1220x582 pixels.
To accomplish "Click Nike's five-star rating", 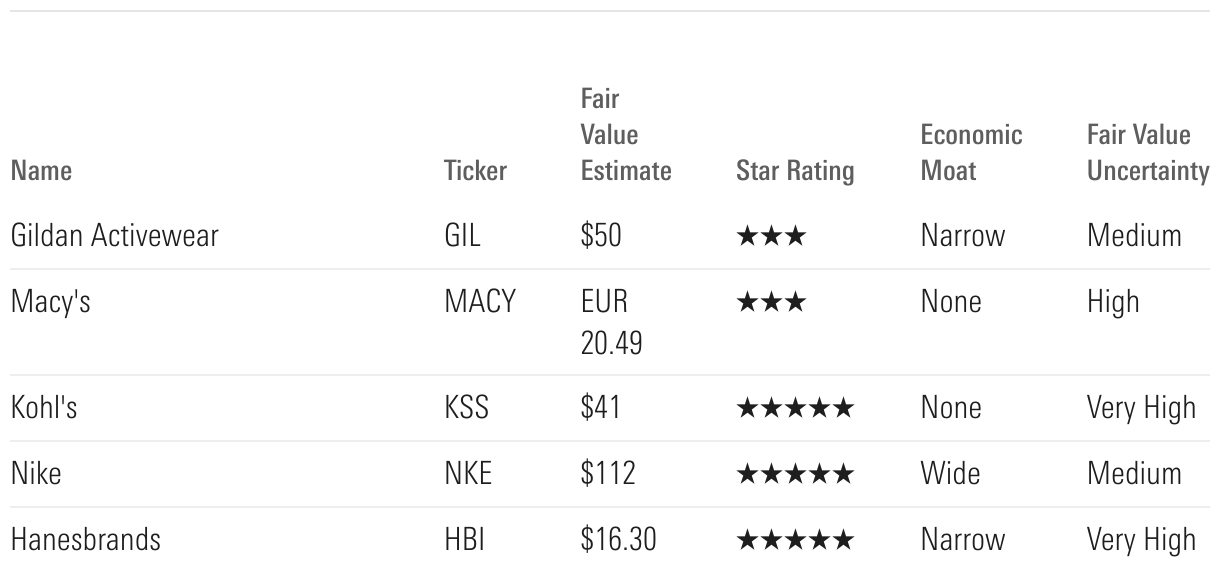I will [795, 474].
